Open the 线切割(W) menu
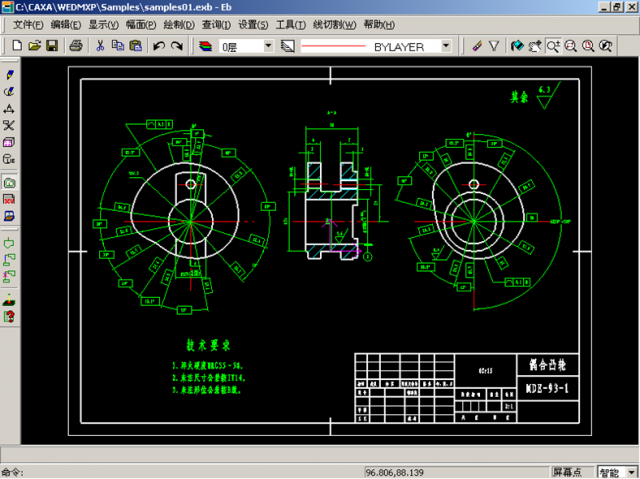Viewport: 640px width, 479px height. [334, 24]
